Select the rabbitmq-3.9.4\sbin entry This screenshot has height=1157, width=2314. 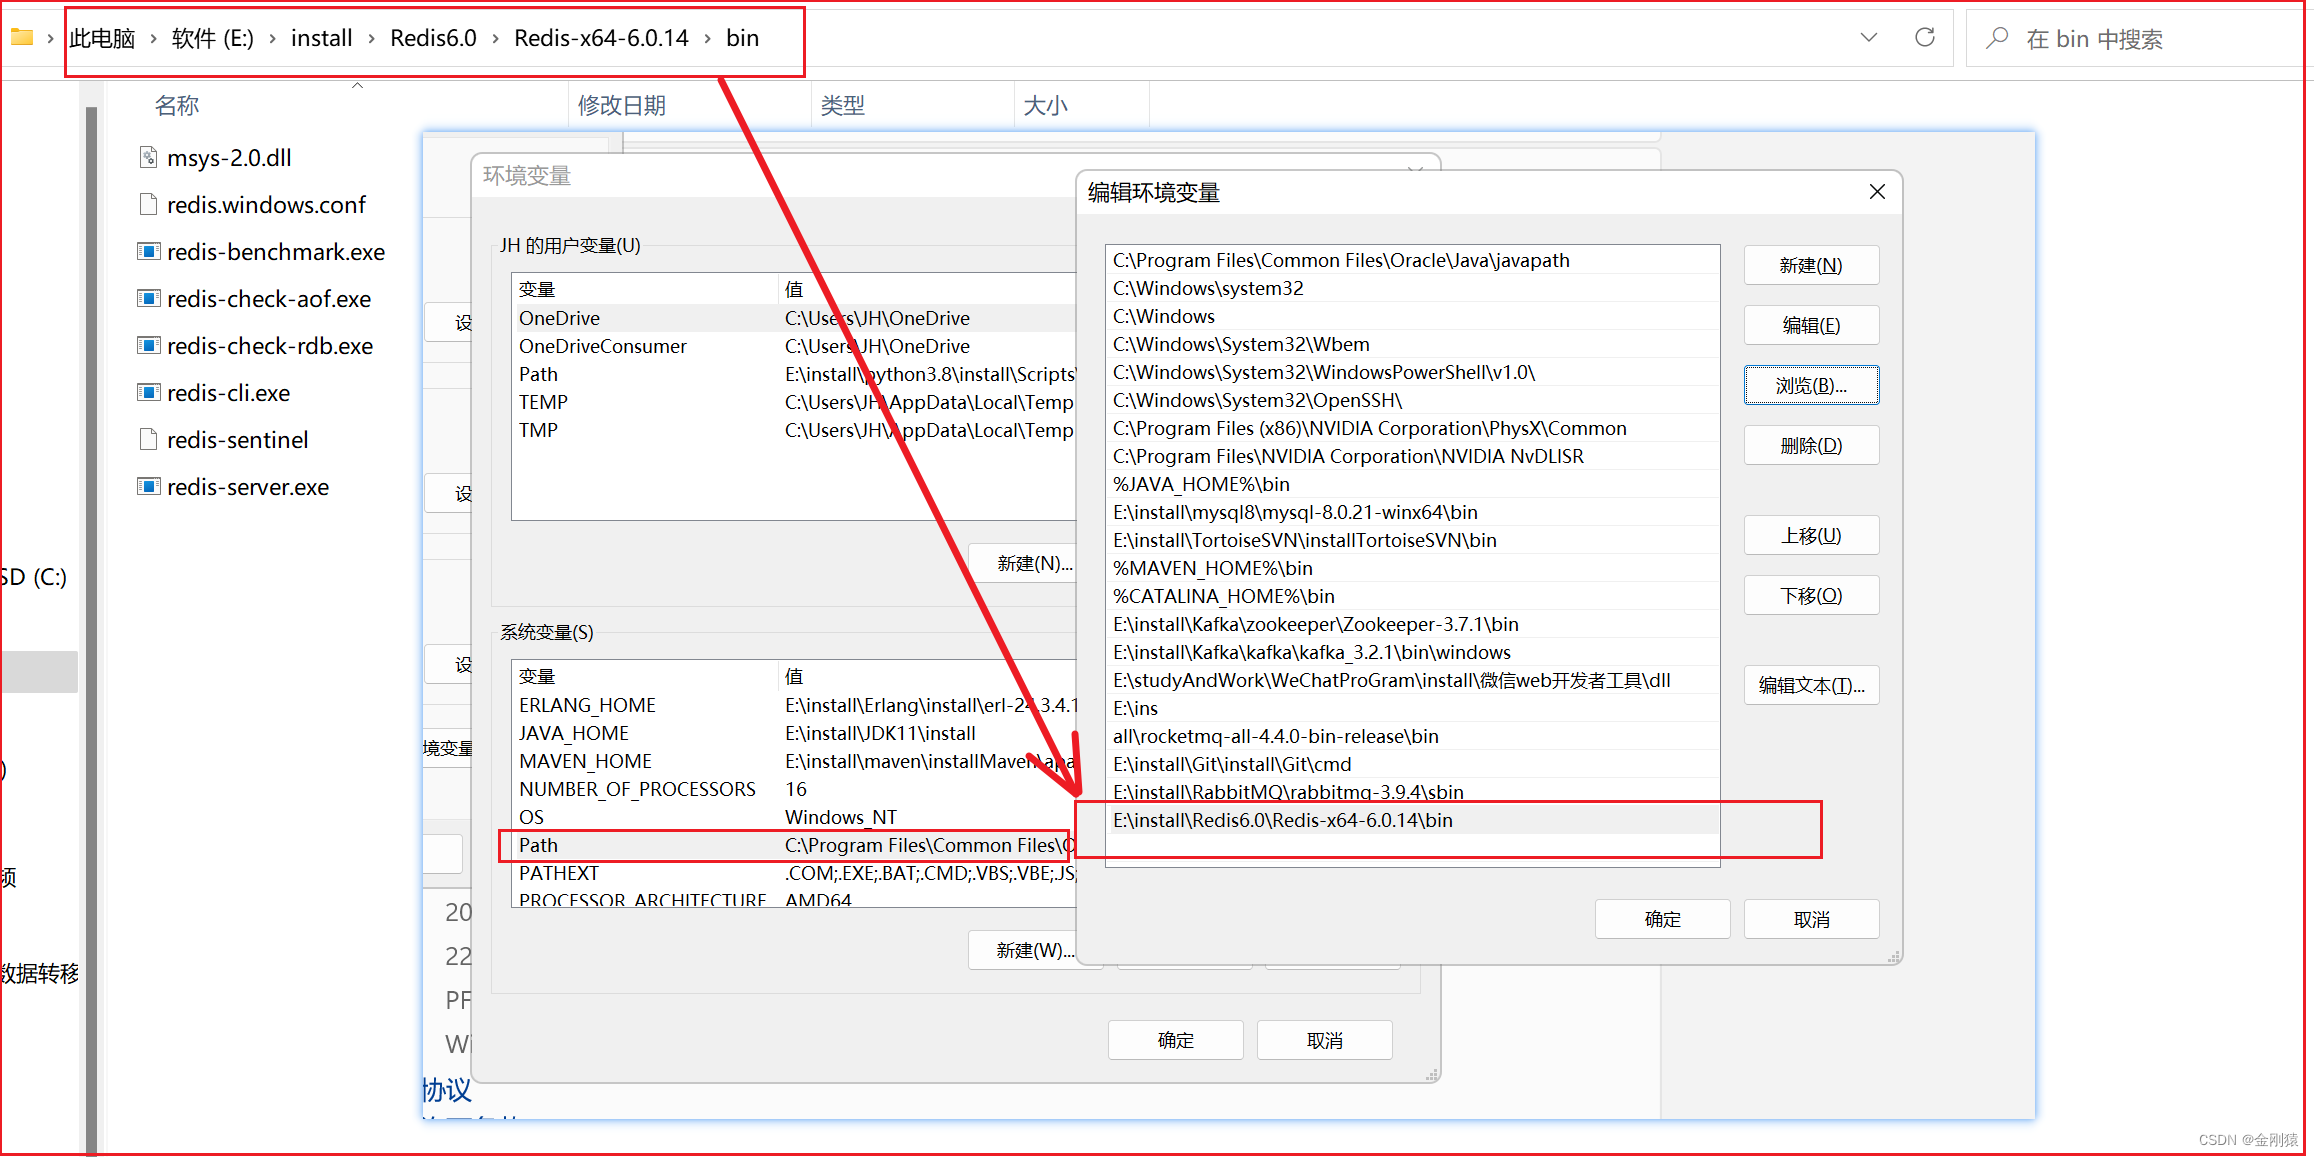click(x=1413, y=792)
